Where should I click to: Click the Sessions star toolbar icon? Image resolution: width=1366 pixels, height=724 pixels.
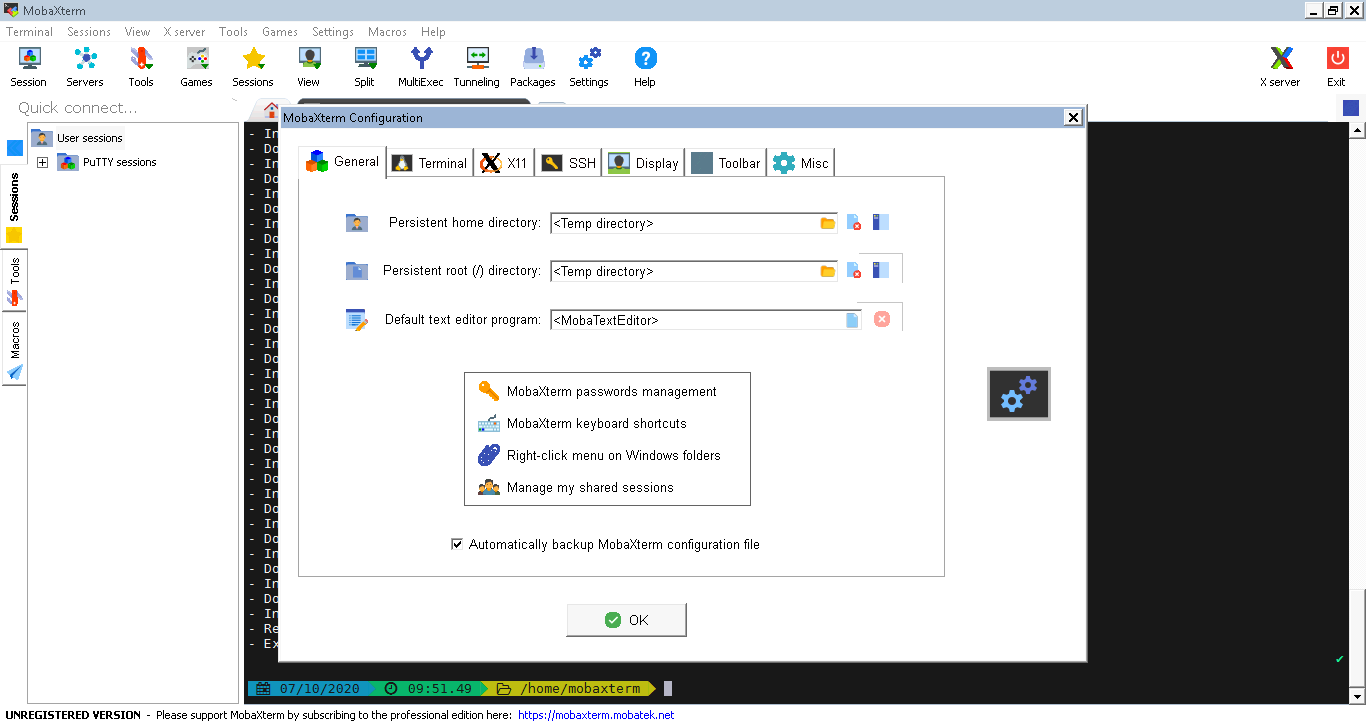[x=253, y=66]
